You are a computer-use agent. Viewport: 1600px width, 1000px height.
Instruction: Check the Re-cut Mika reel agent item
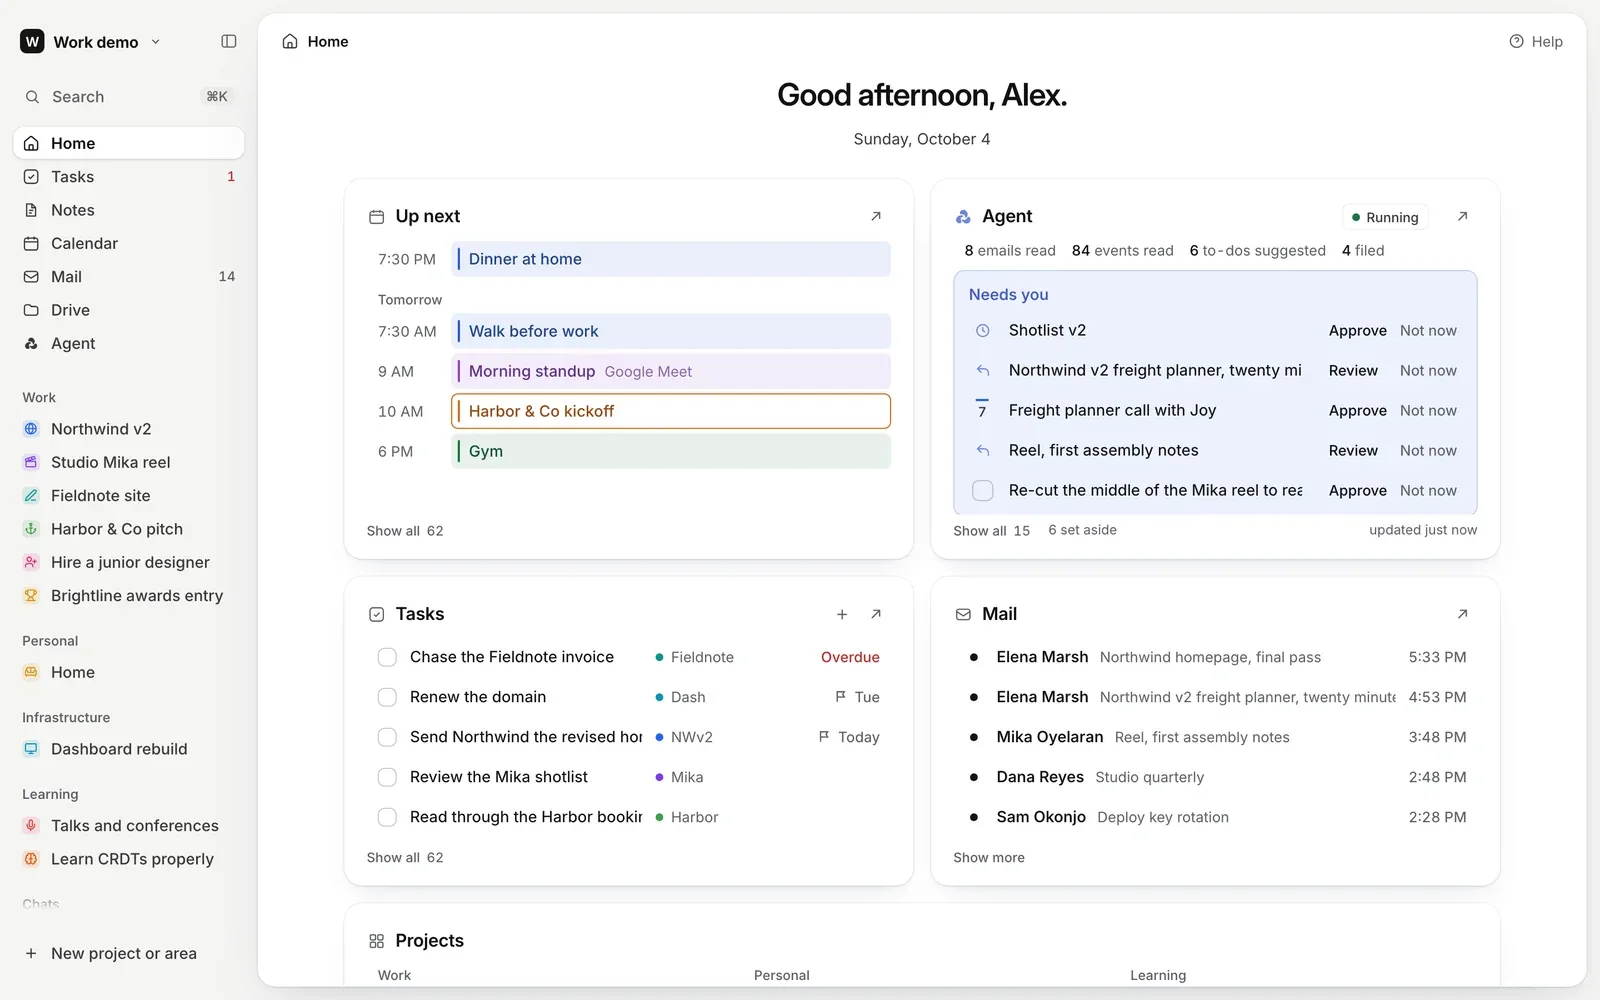(983, 490)
